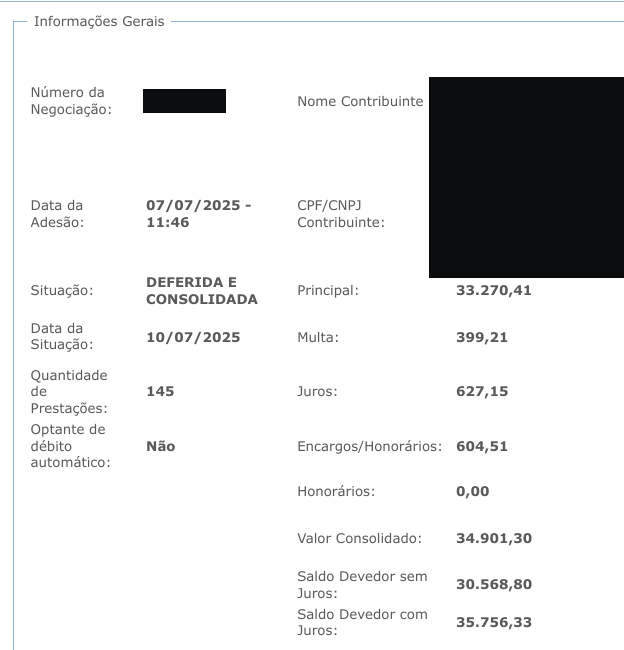624x650 pixels.
Task: Click the 'Honorários:' label beside 0,00
Action: pos(336,491)
